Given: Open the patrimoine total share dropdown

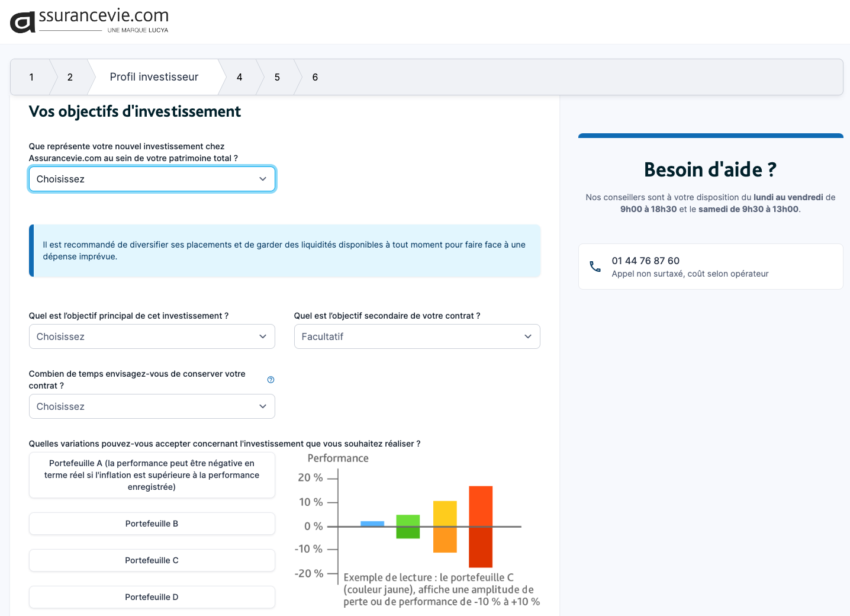Looking at the screenshot, I should click(x=152, y=179).
